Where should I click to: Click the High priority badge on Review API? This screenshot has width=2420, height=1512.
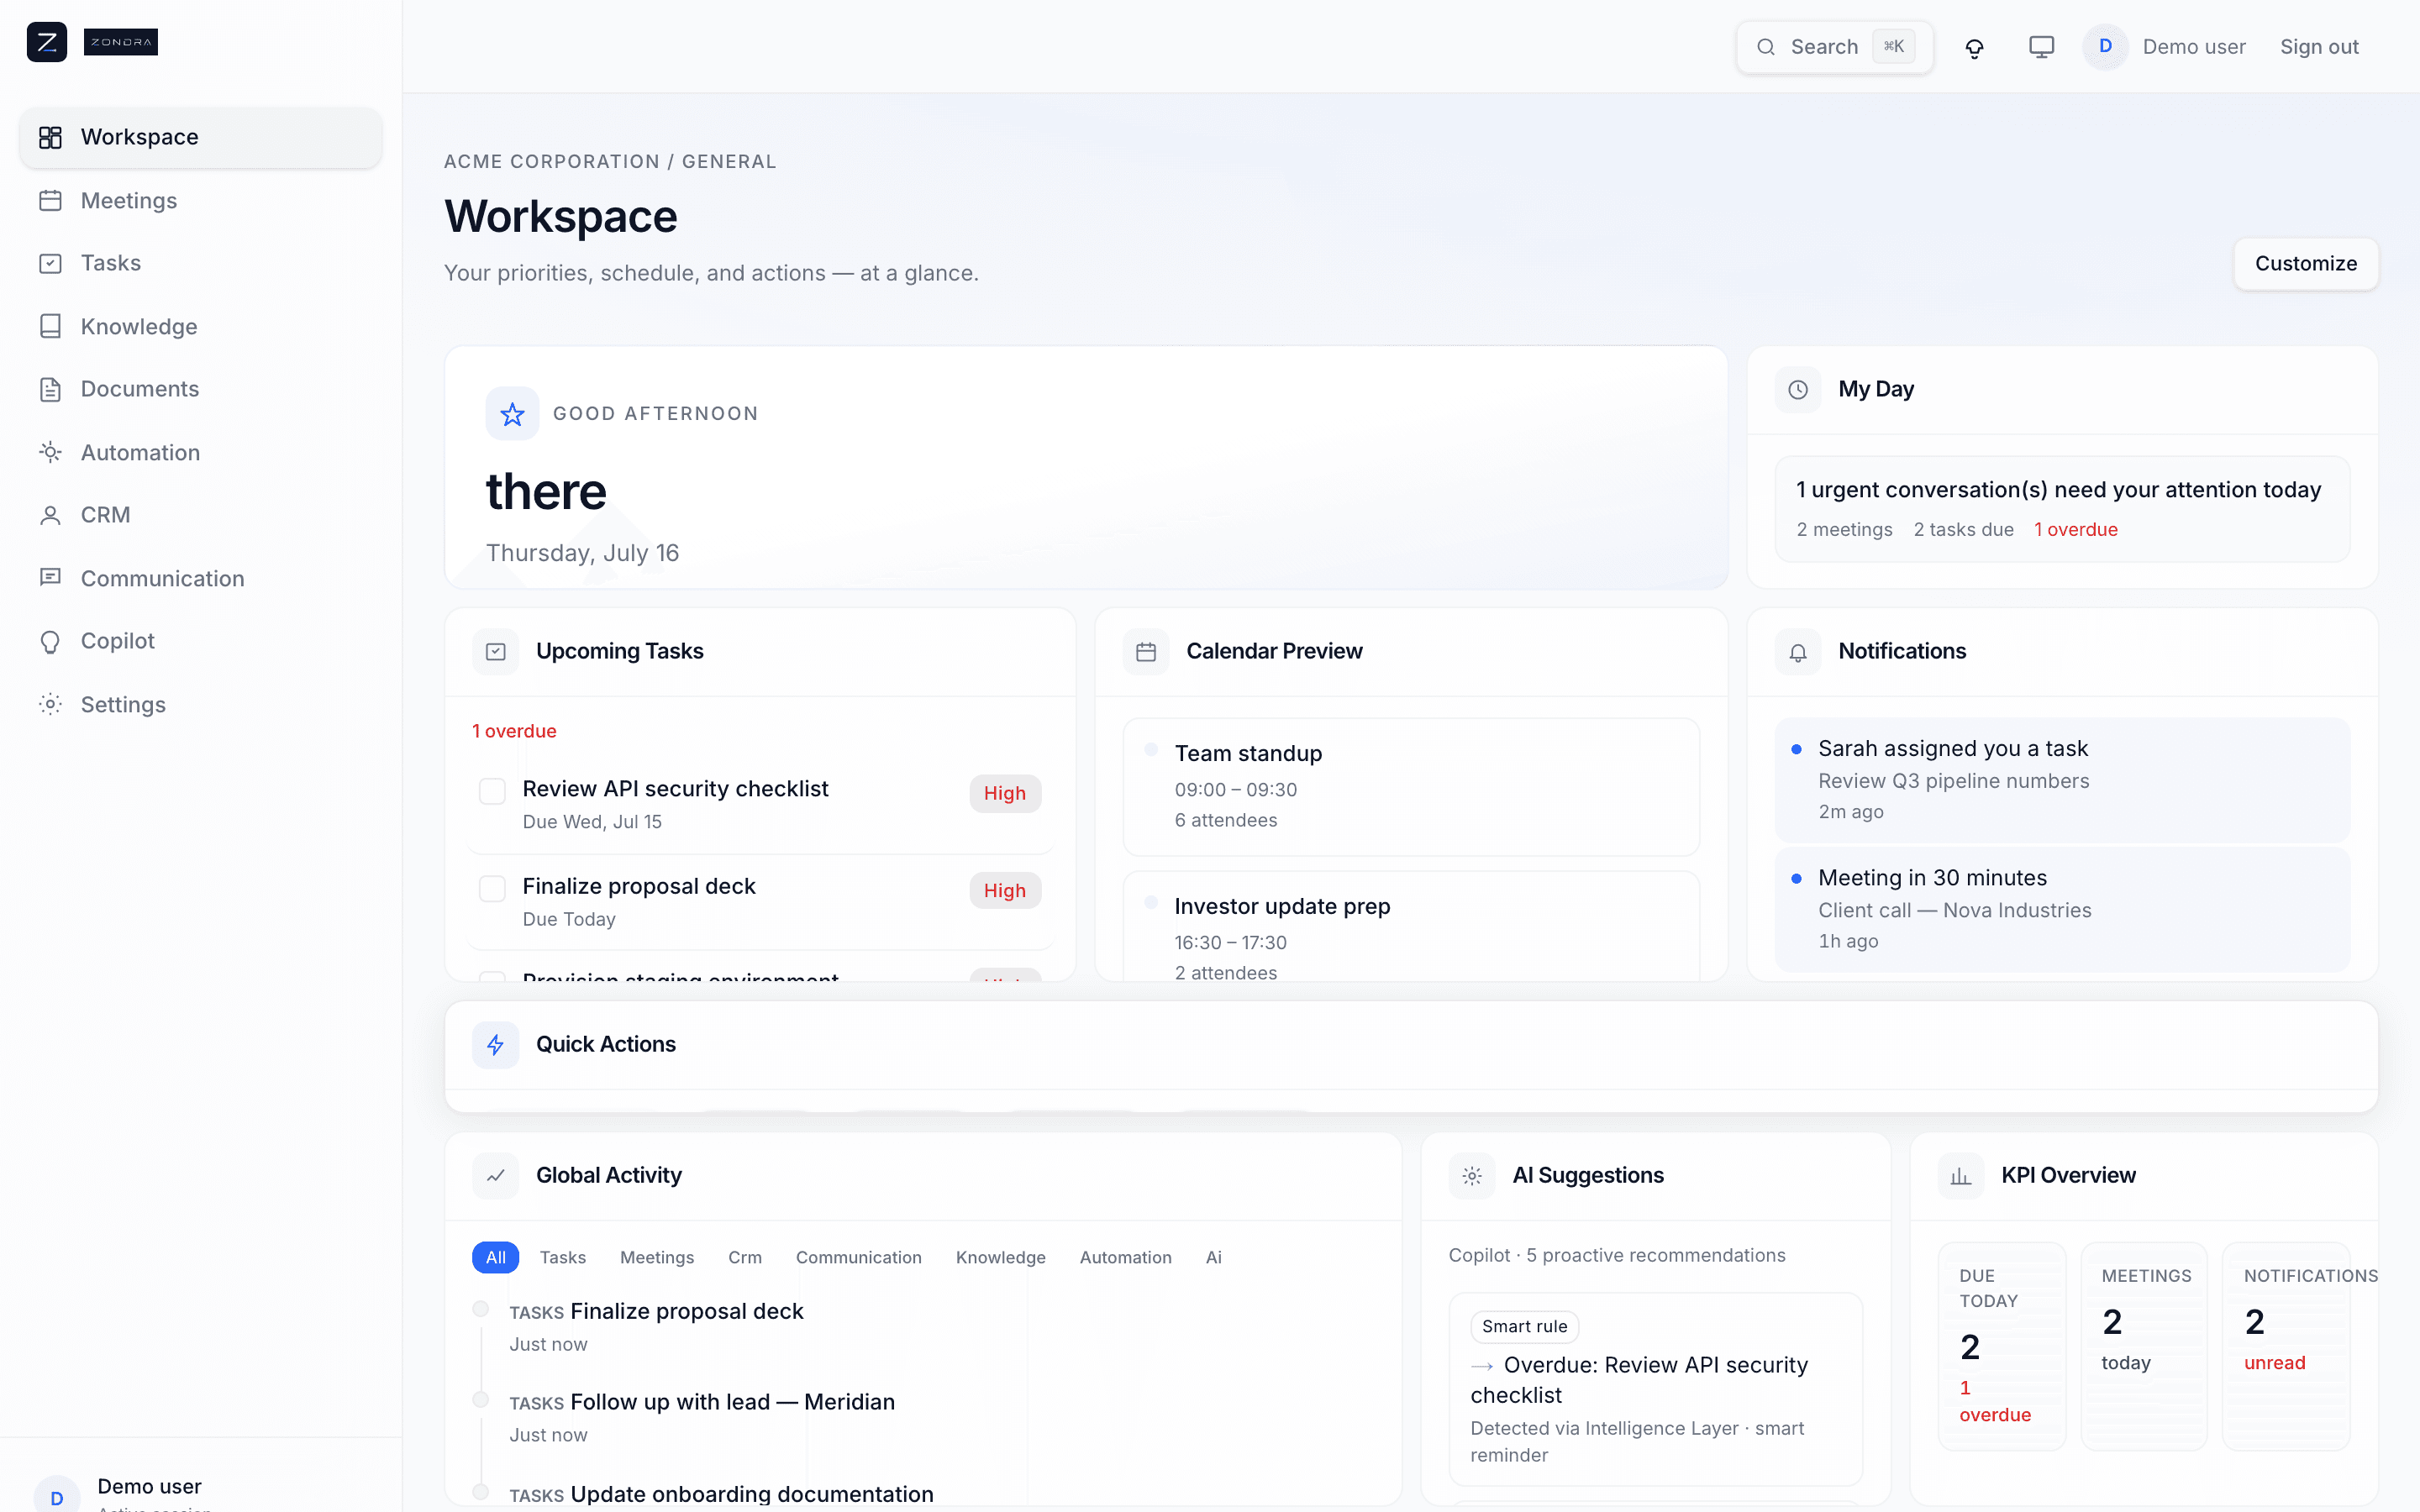point(1005,793)
